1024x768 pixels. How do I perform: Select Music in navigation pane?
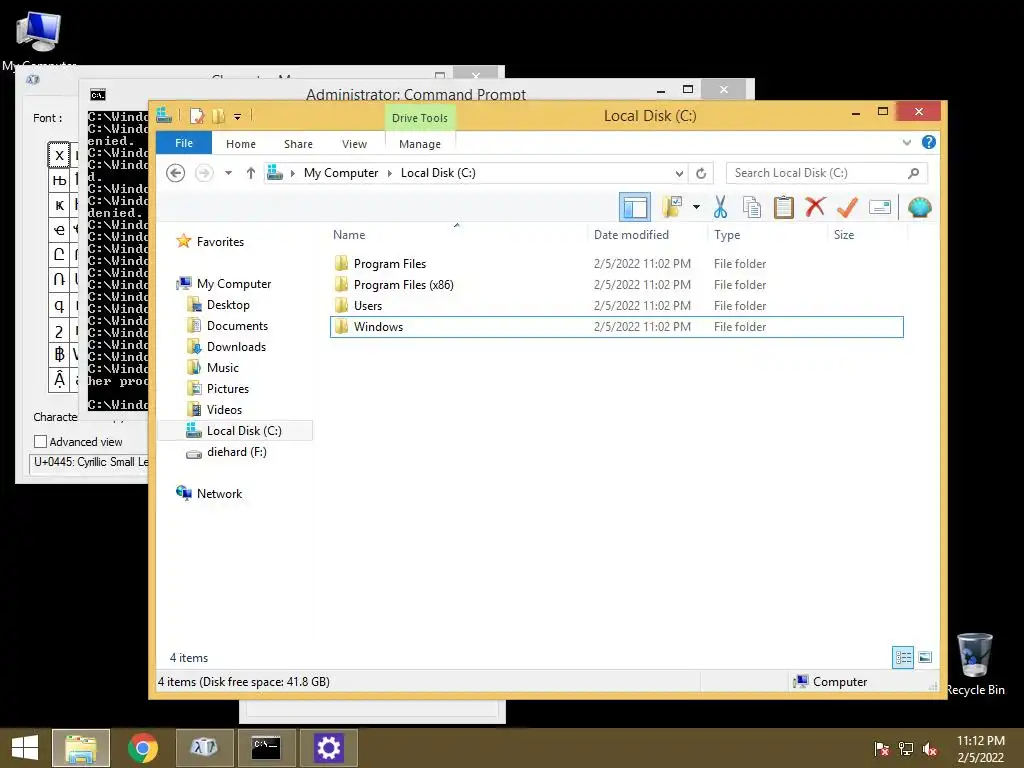(222, 368)
